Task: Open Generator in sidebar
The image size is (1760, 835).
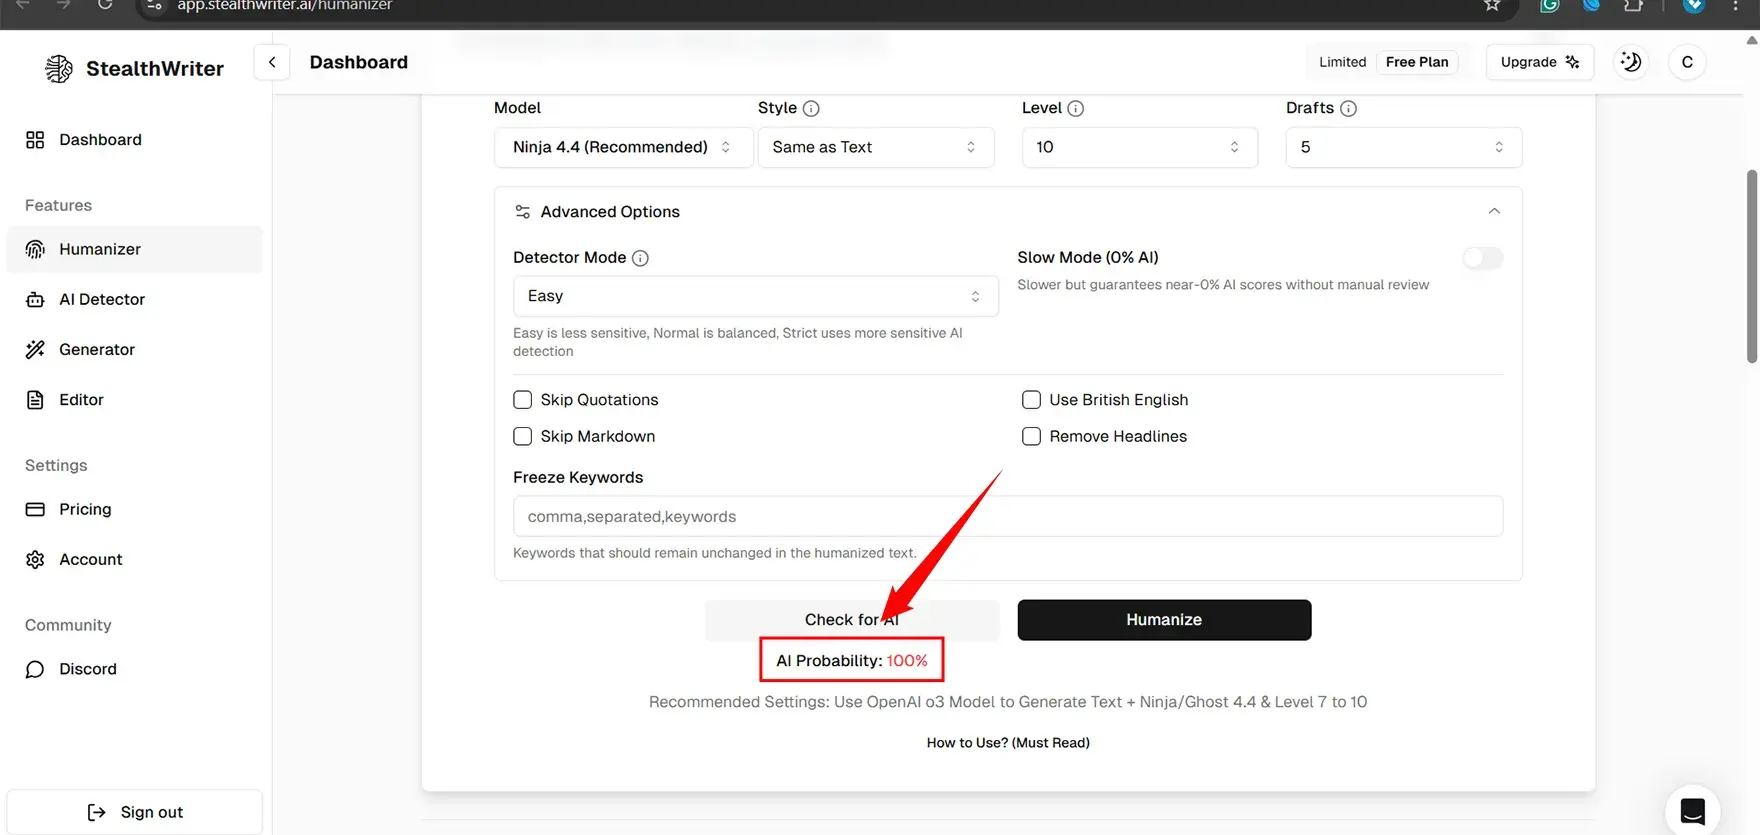Action: pyautogui.click(x=134, y=349)
